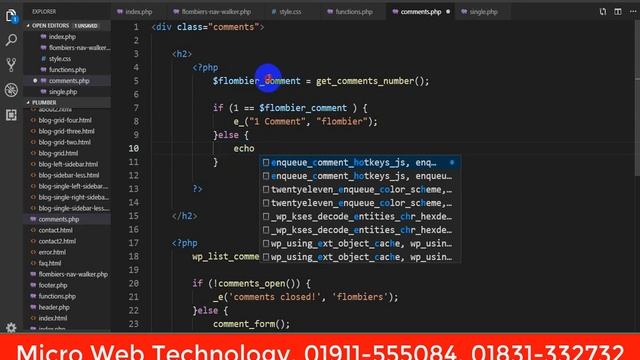Open the Search activity bar icon
640x360 pixels.
[11, 40]
